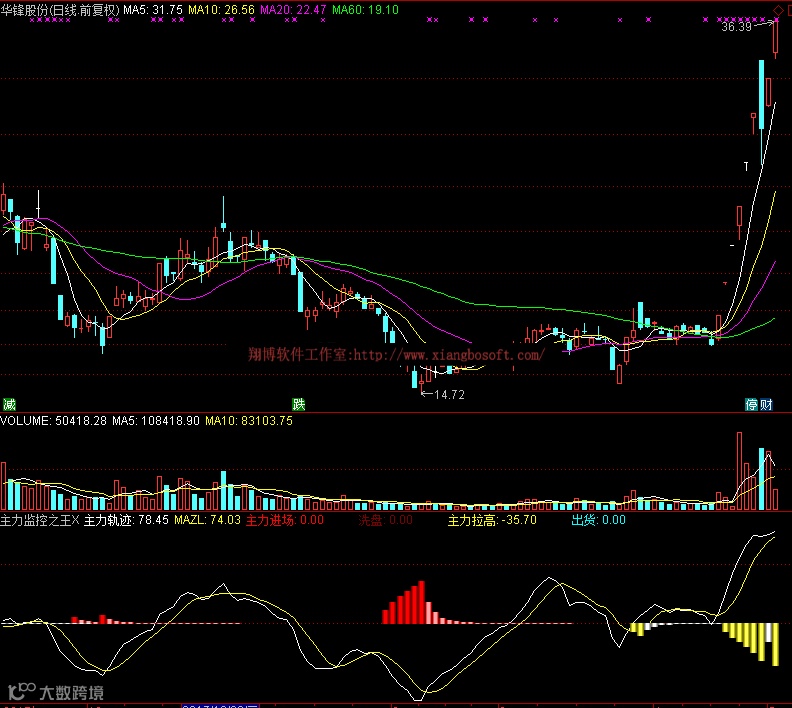Click the green 跌 badge icon

[x=299, y=404]
